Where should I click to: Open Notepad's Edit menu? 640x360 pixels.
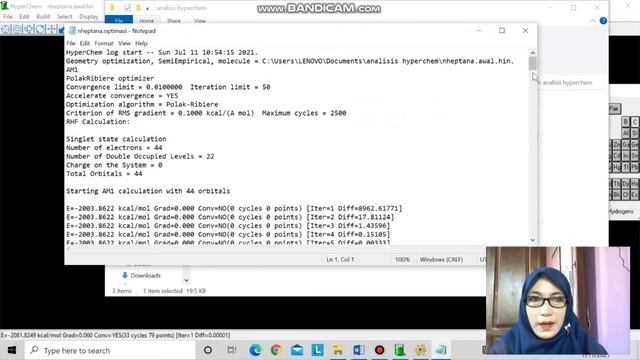(x=84, y=43)
